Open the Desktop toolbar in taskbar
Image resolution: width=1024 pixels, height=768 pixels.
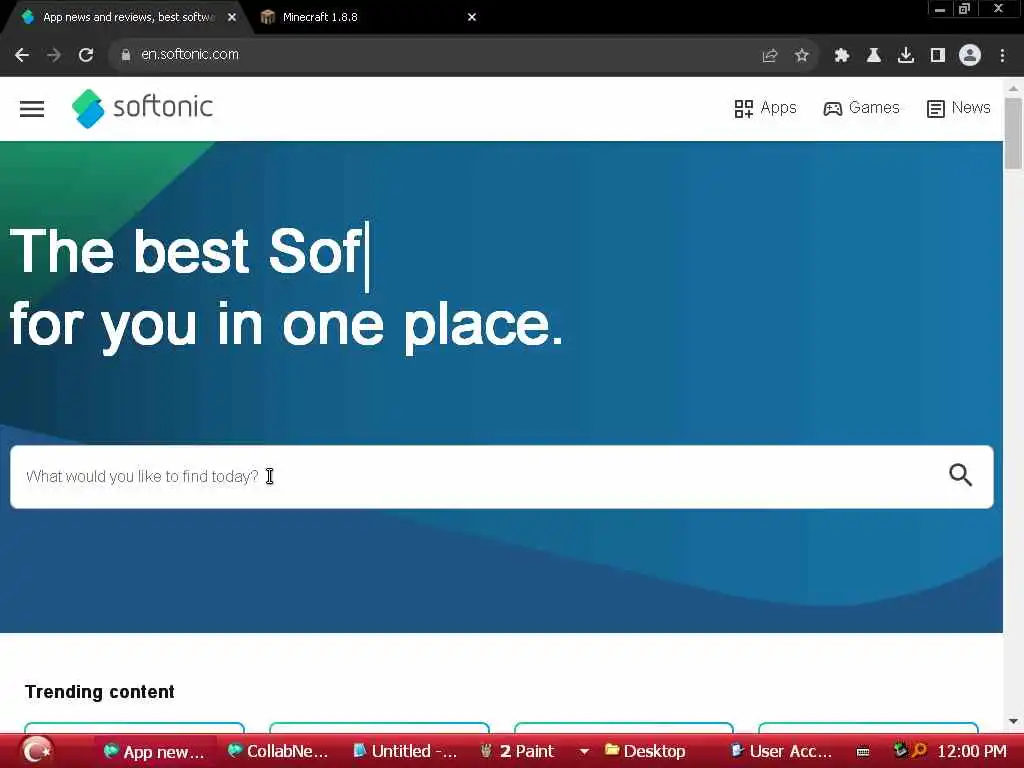(x=645, y=752)
